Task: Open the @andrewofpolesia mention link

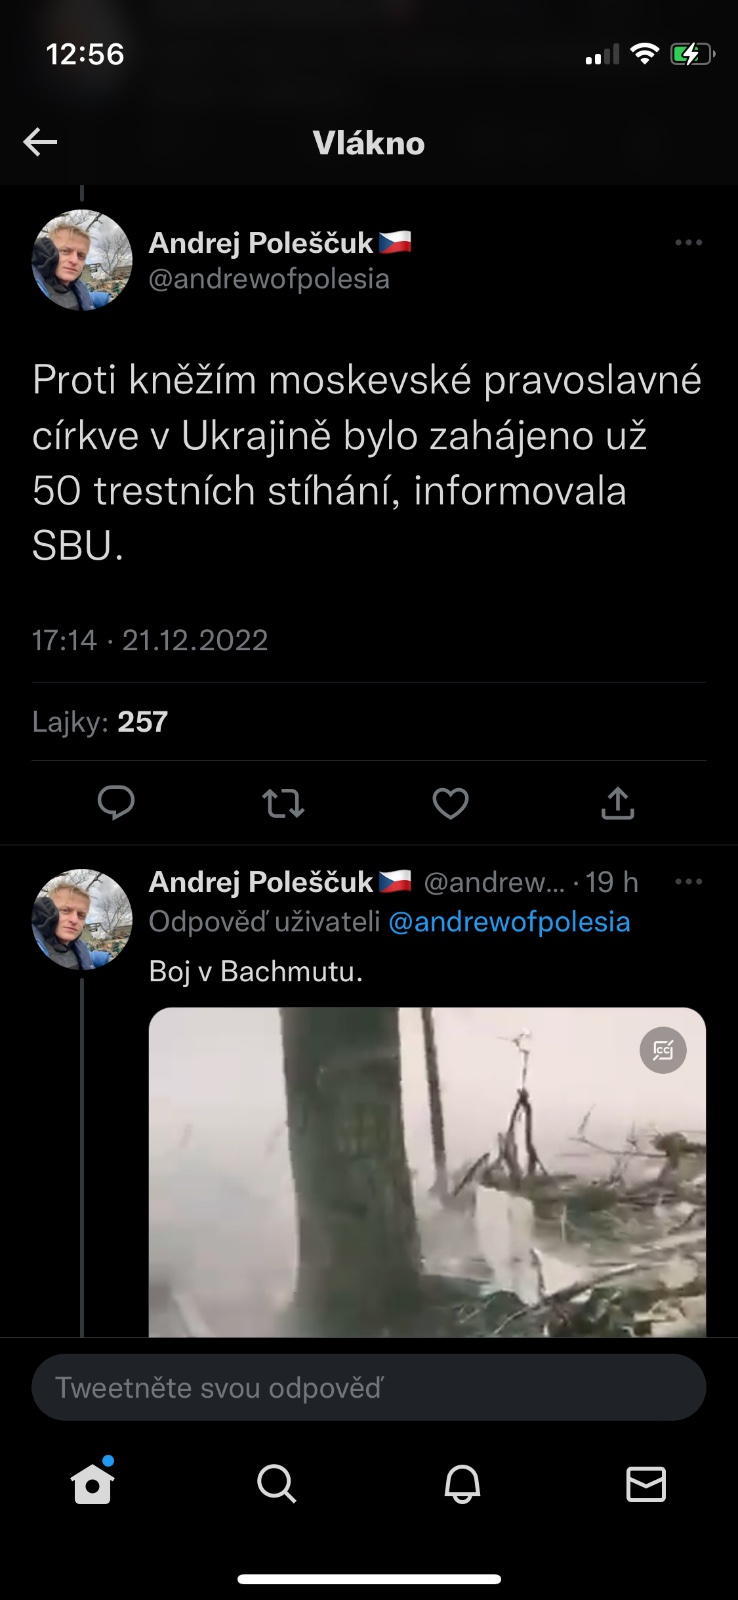Action: tap(509, 922)
